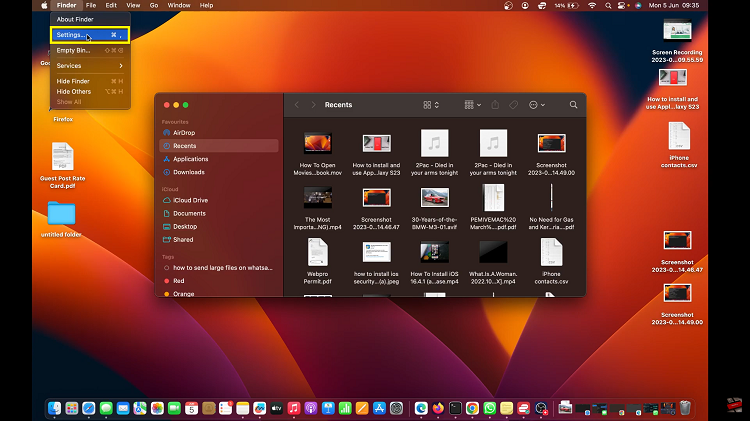Image resolution: width=750 pixels, height=421 pixels.
Task: Select Applications in the sidebar
Action: tap(219, 159)
